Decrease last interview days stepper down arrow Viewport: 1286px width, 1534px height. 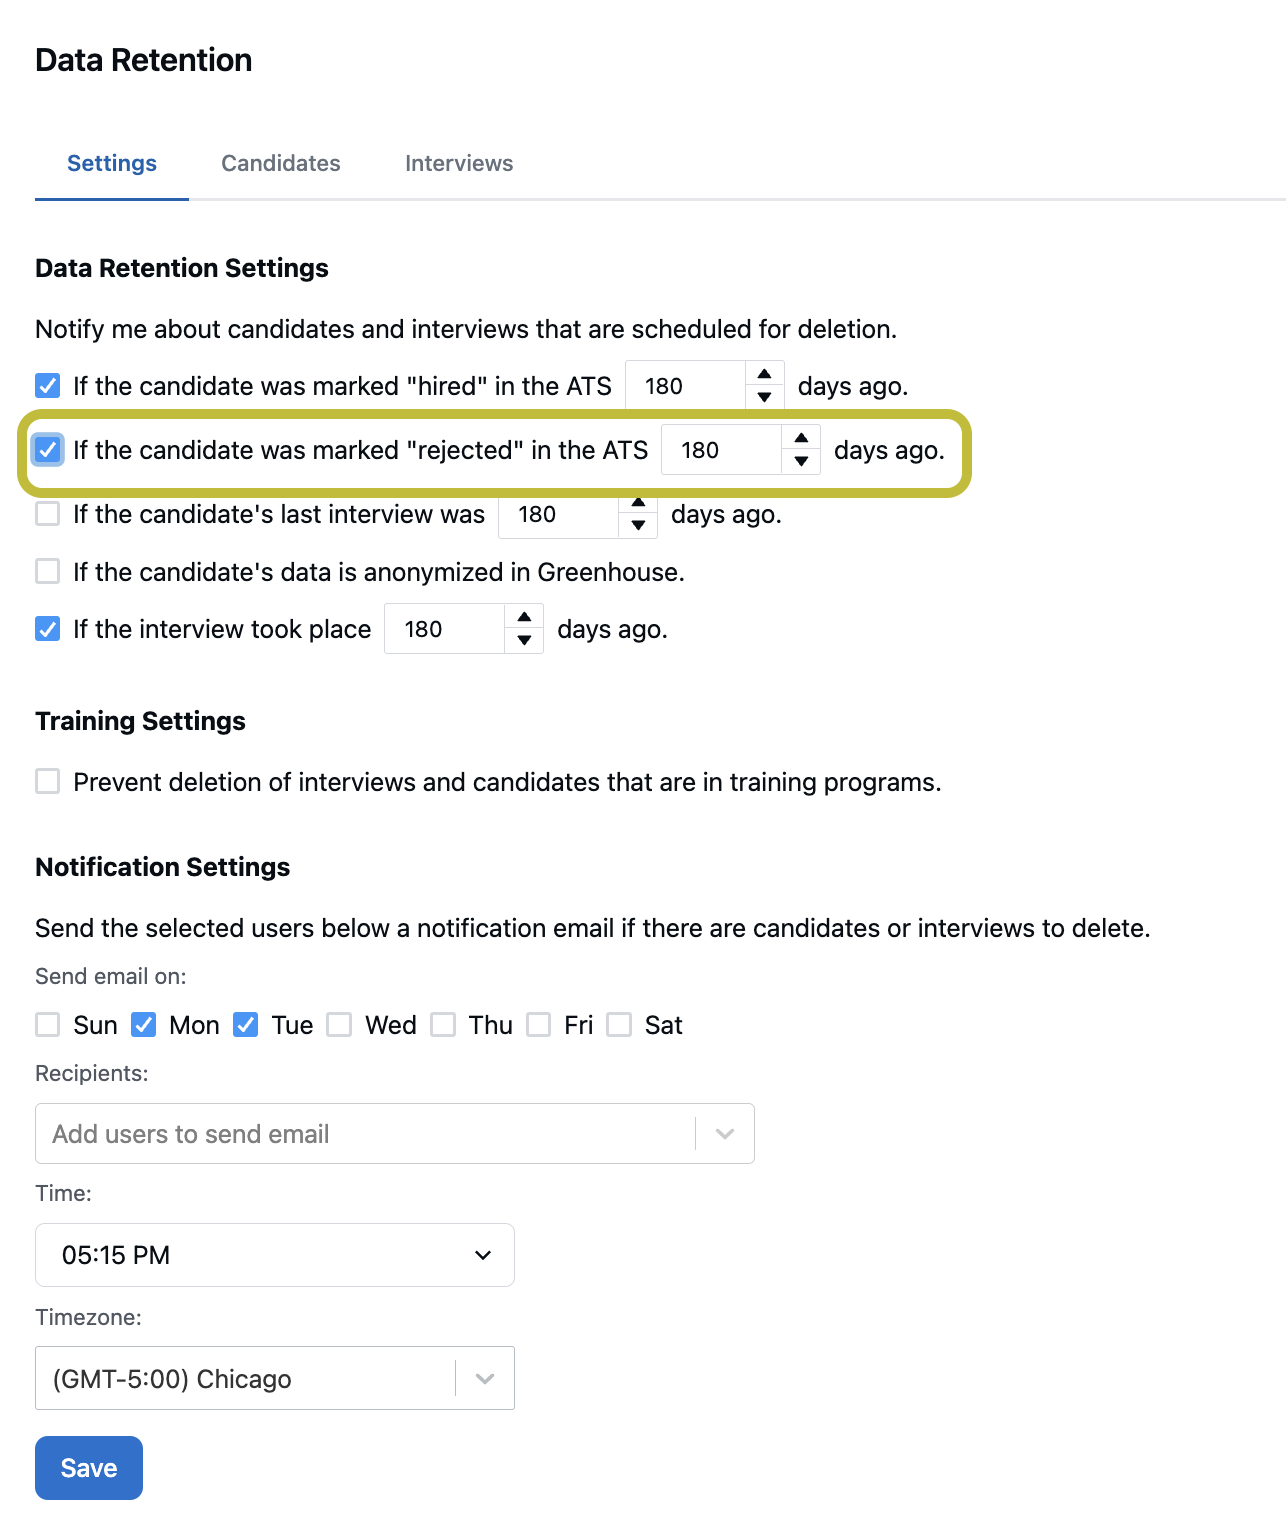(638, 525)
